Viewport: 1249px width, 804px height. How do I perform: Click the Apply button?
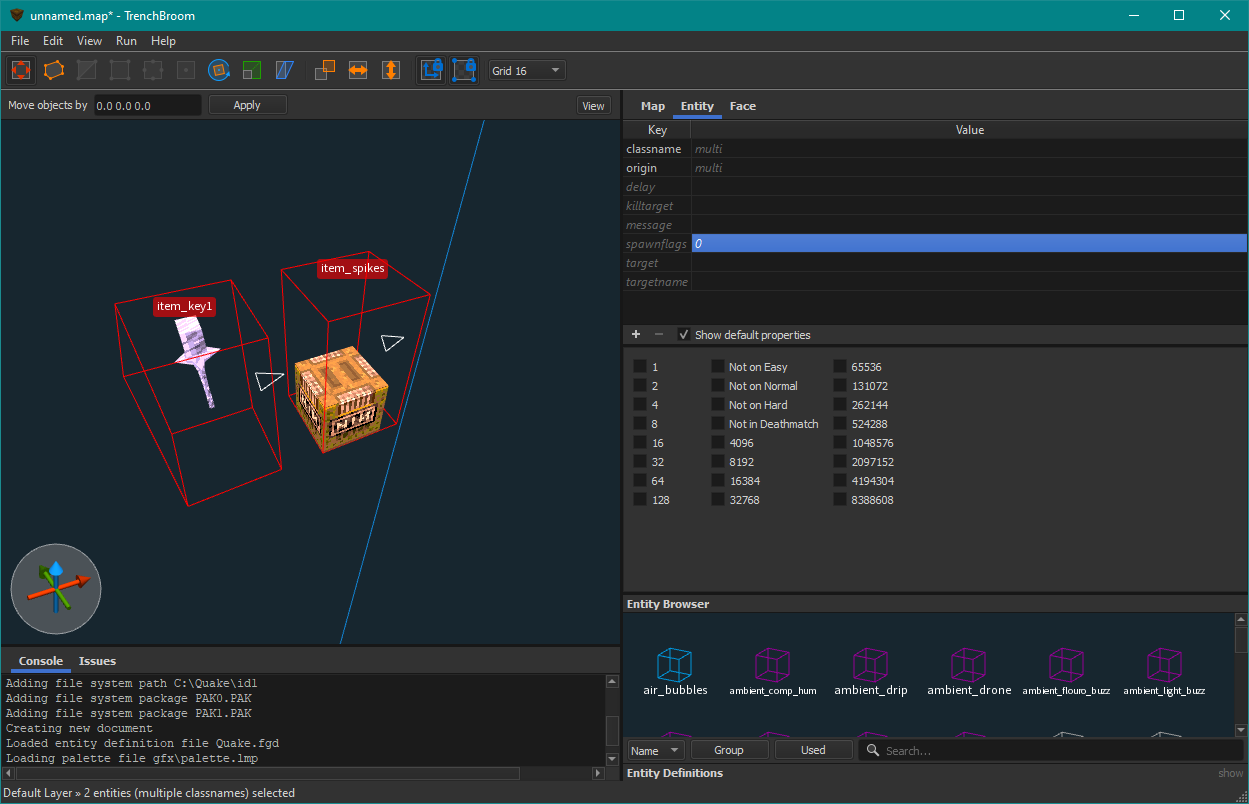(x=247, y=105)
